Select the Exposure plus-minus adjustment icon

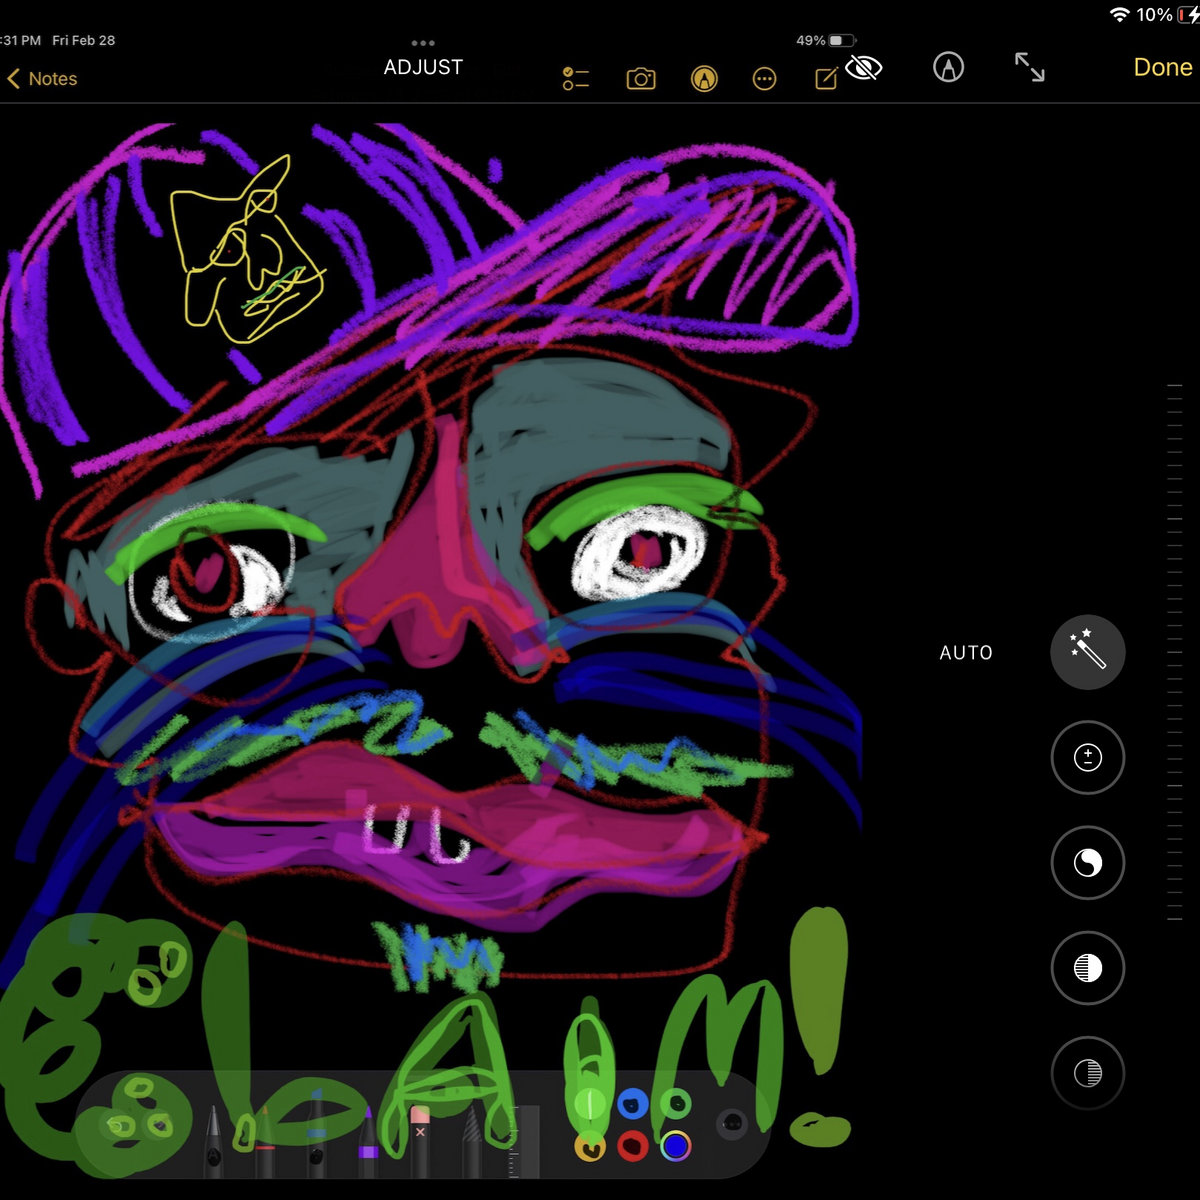(1087, 758)
